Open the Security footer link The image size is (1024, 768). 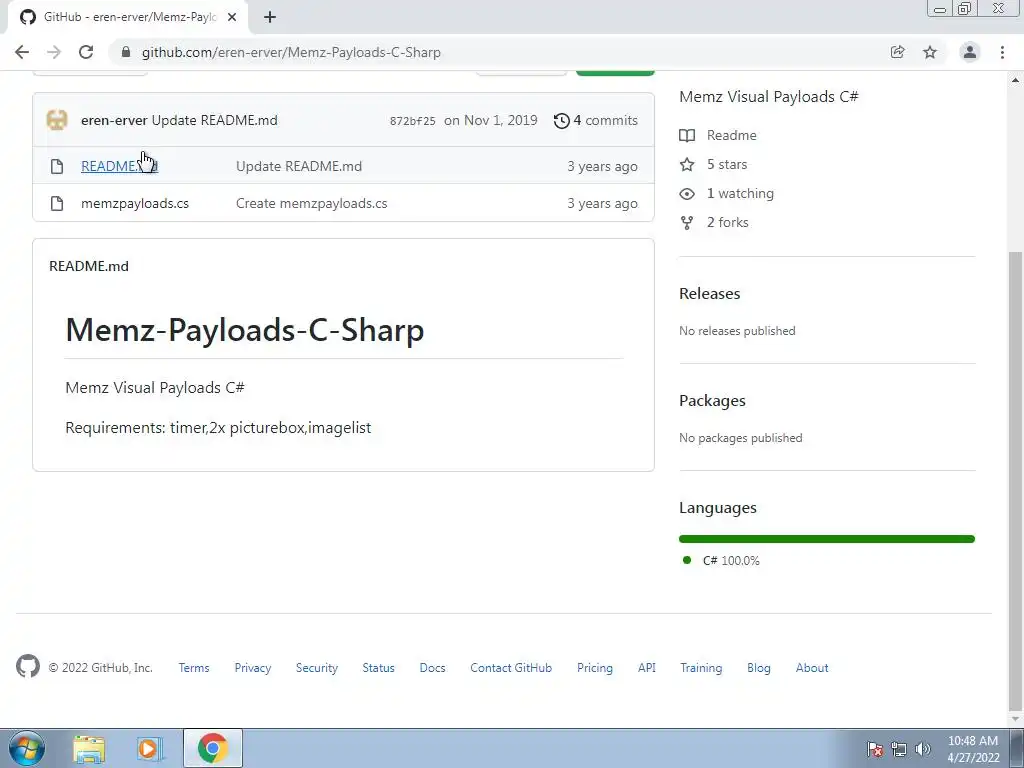point(317,667)
